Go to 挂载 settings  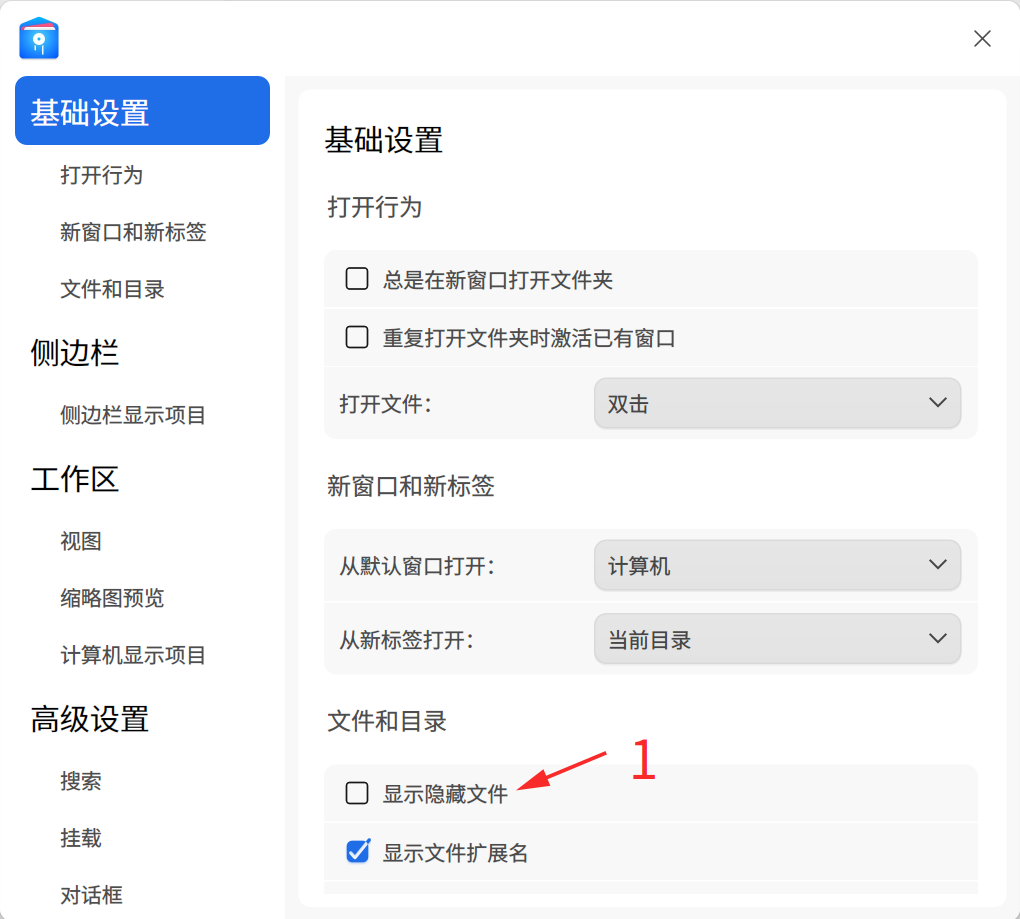pos(81,838)
